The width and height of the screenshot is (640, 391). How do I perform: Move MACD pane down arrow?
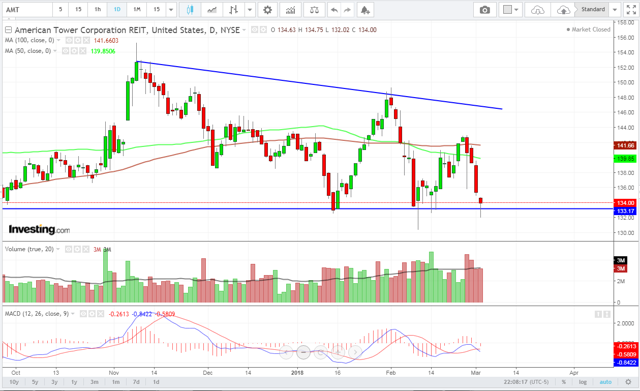click(608, 314)
